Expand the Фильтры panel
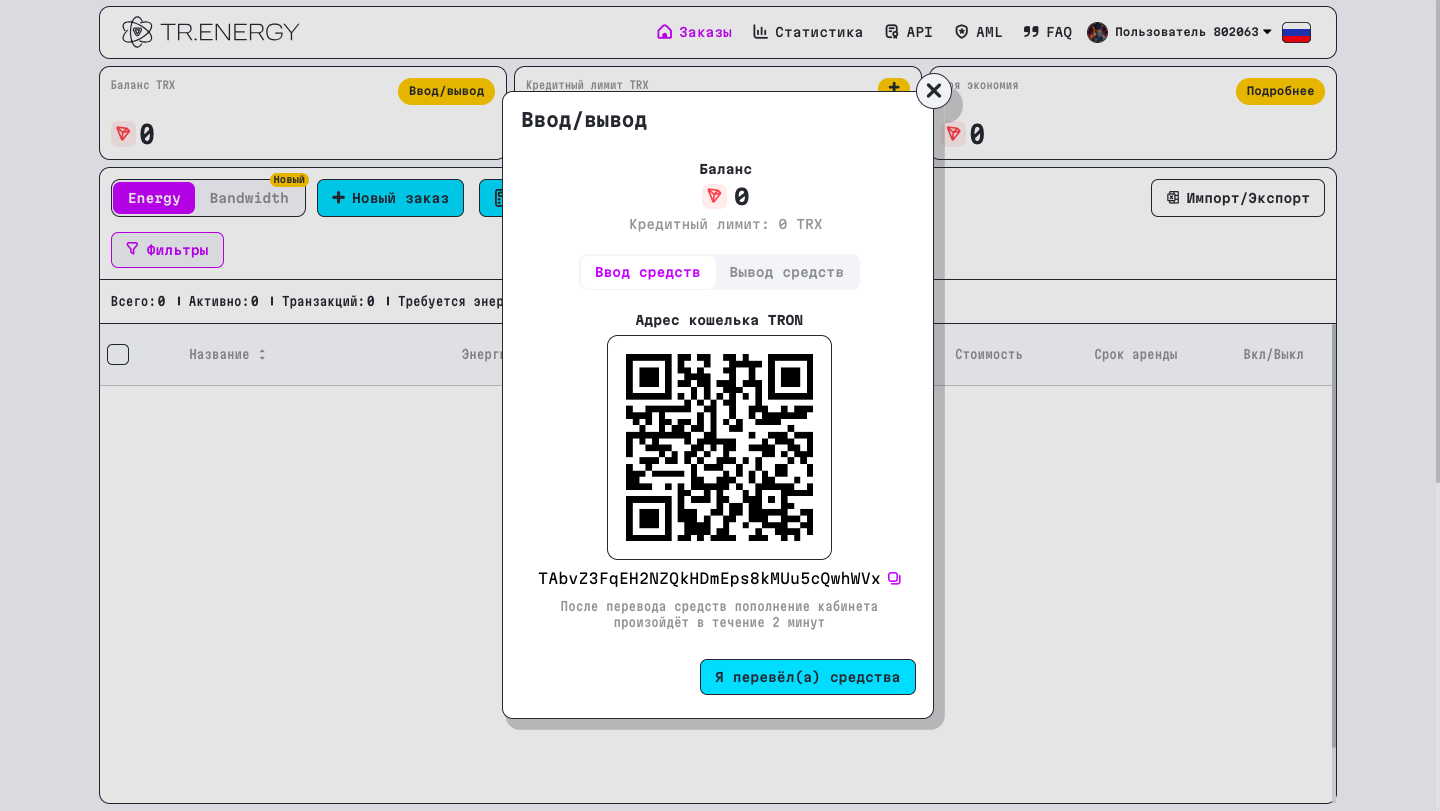The height and width of the screenshot is (811, 1440). [x=167, y=249]
